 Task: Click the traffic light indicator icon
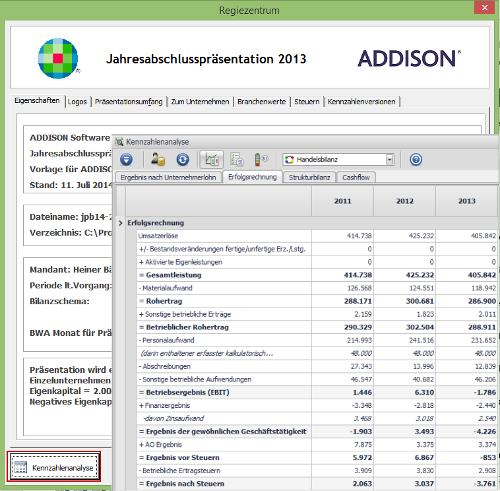(261, 159)
